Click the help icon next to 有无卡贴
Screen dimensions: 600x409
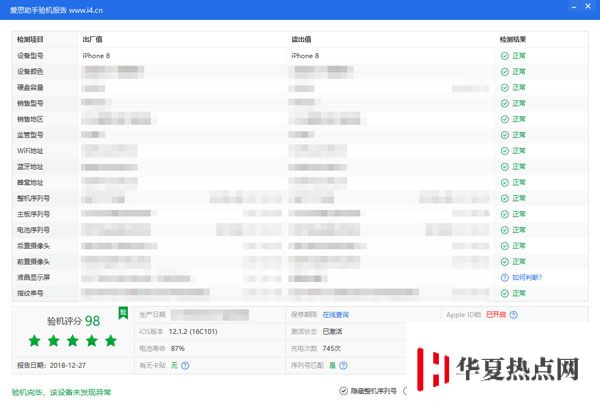(x=185, y=365)
